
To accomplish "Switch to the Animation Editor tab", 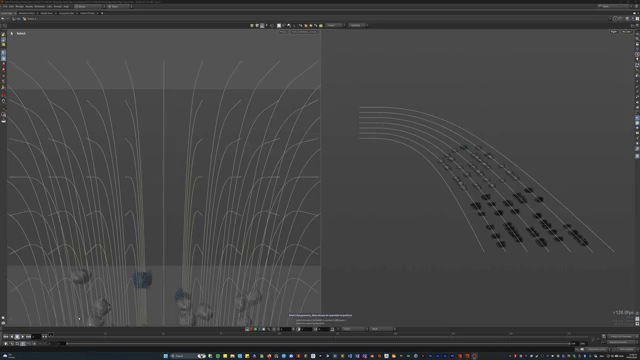I will click(x=27, y=13).
